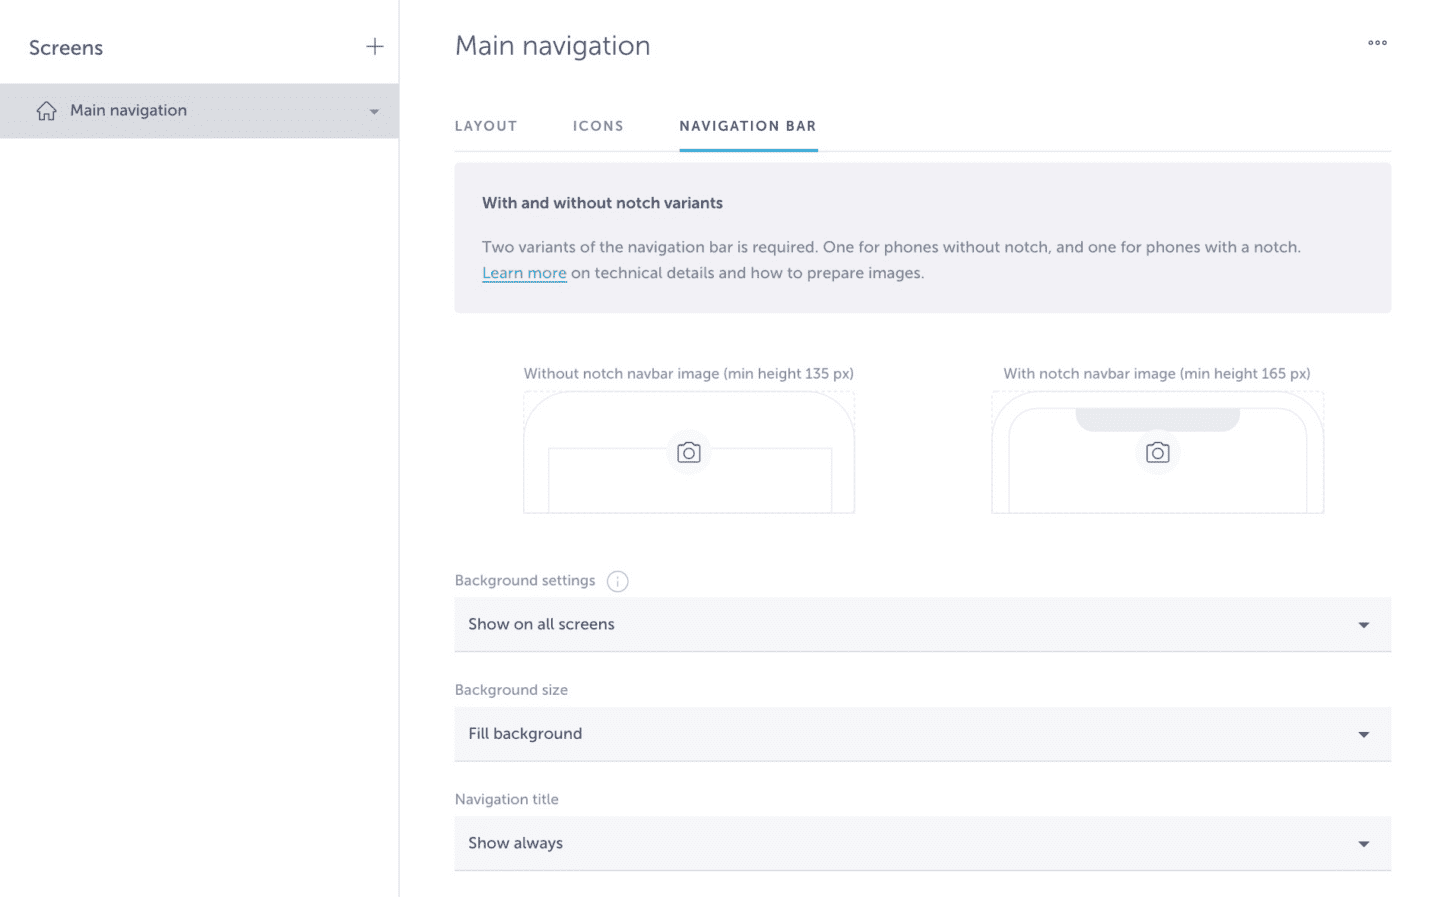Open the Show always navigation title dropdown
1440x897 pixels.
pos(922,843)
